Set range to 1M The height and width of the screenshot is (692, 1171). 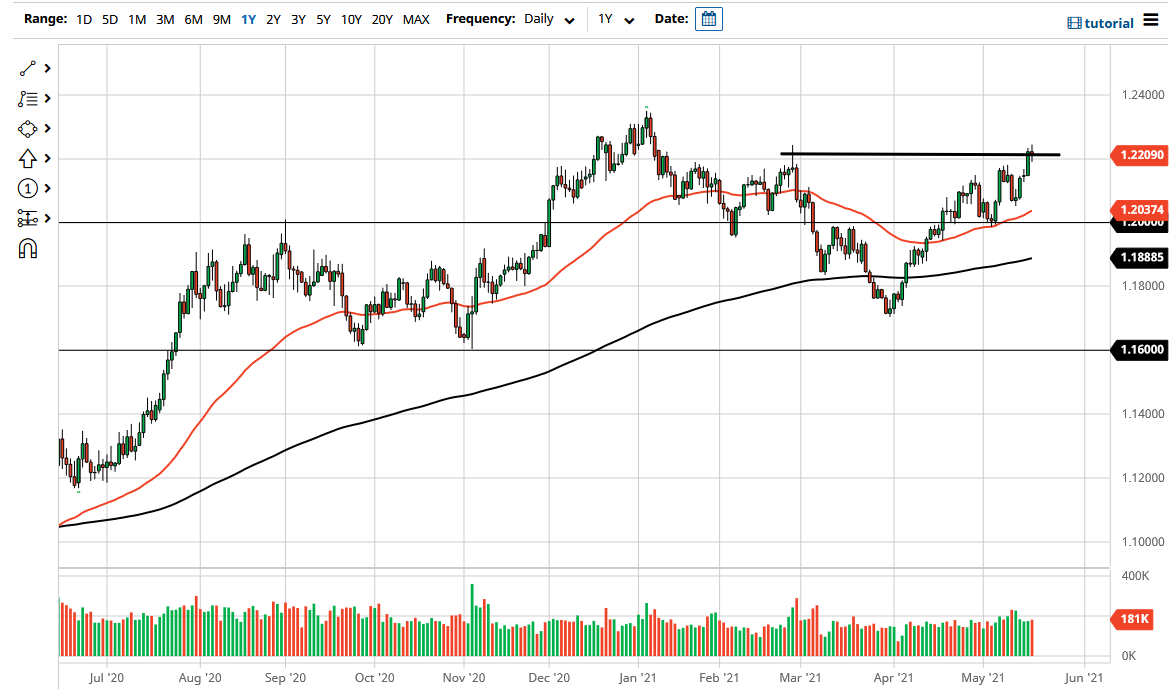point(137,19)
